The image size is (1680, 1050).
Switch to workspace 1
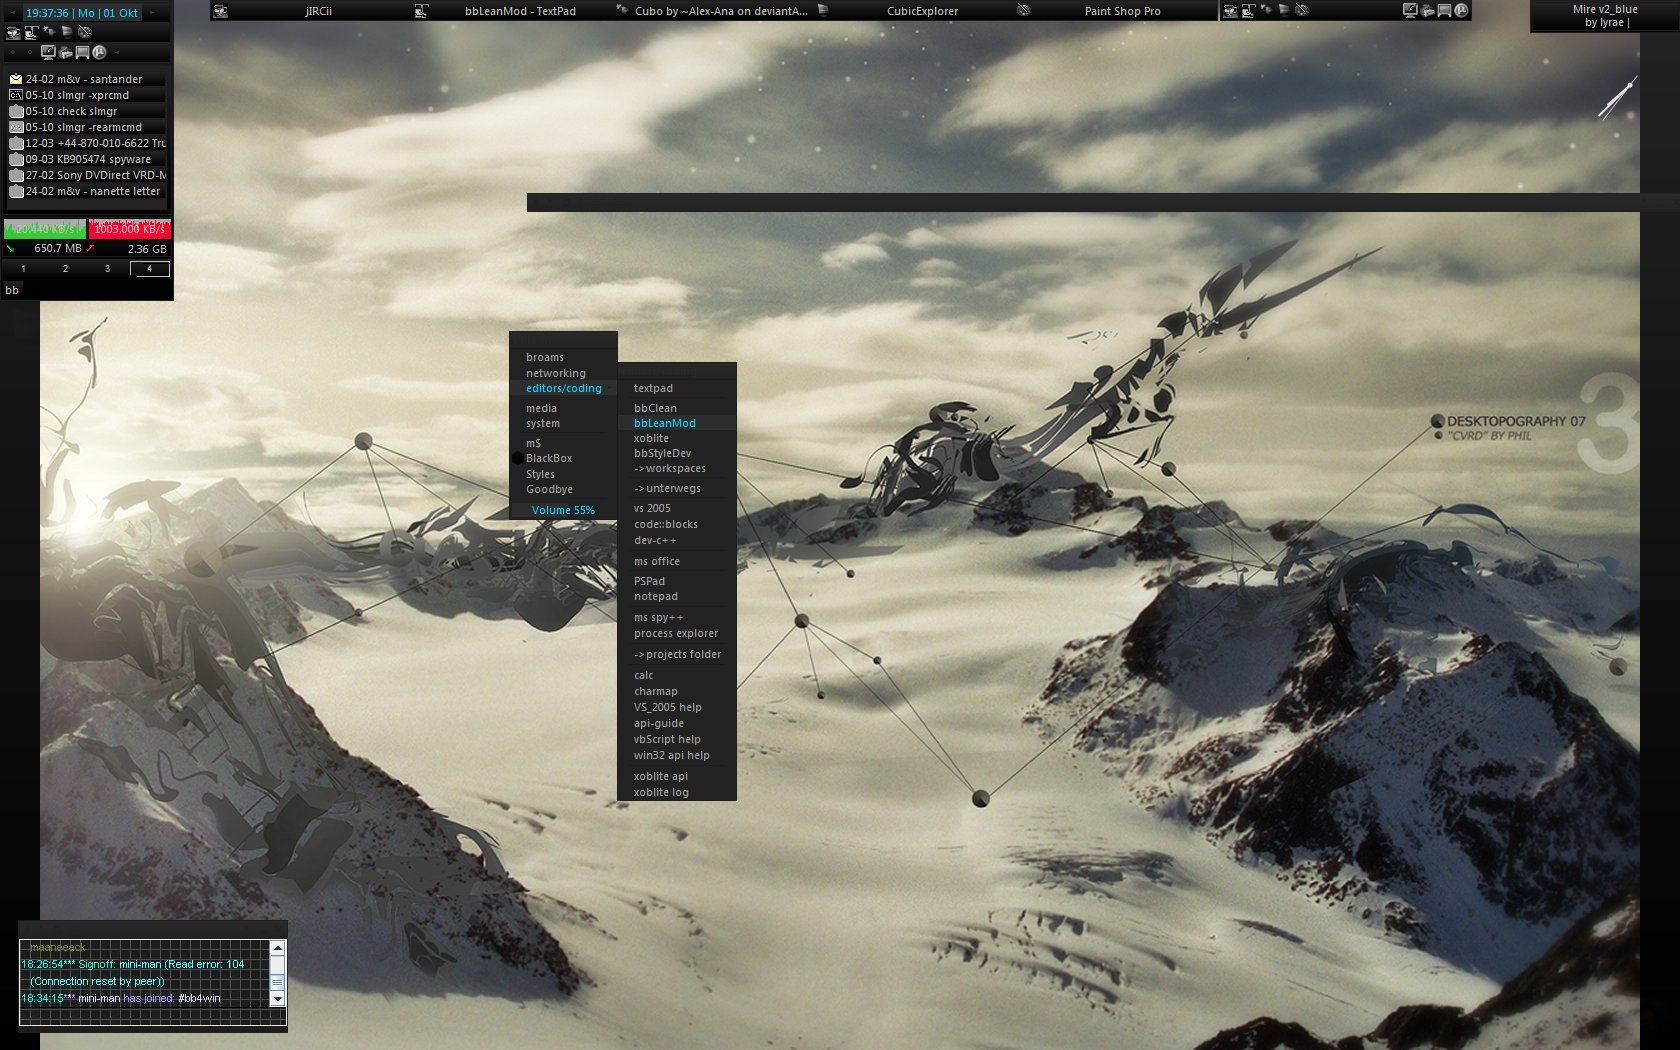coord(23,268)
